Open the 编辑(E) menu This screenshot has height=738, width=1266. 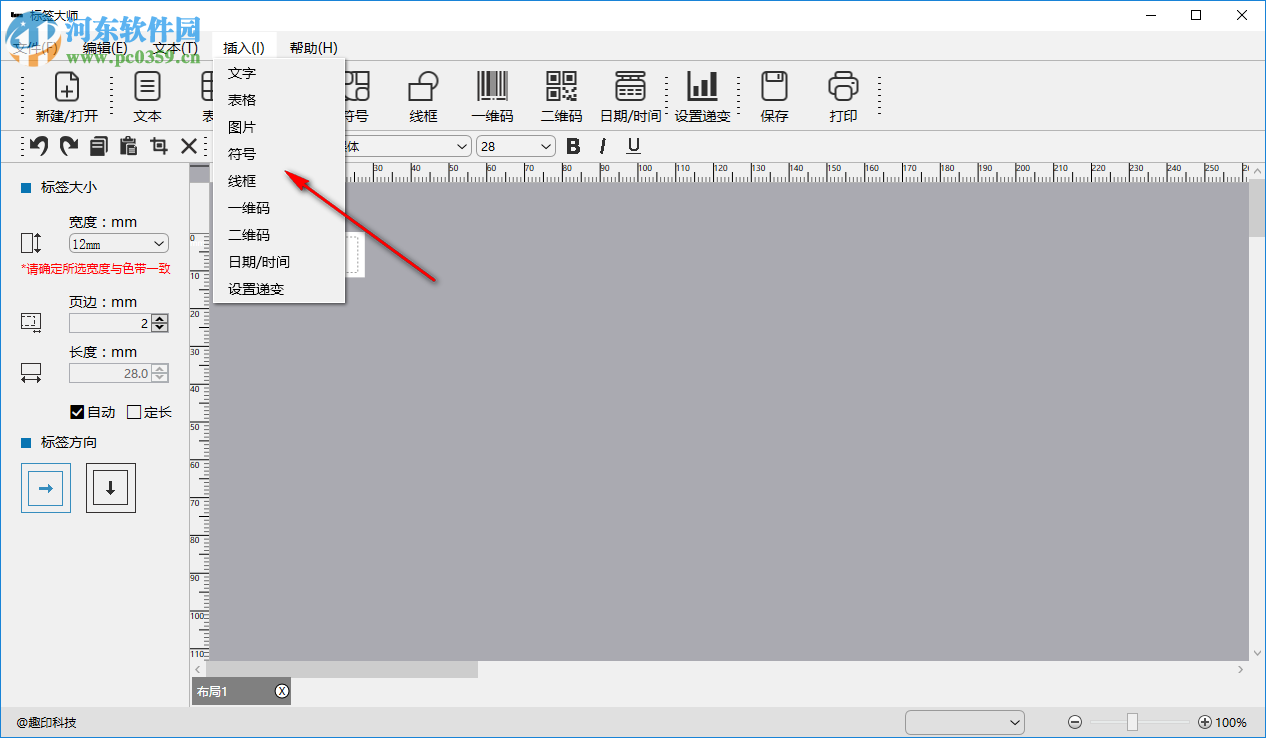coord(105,47)
